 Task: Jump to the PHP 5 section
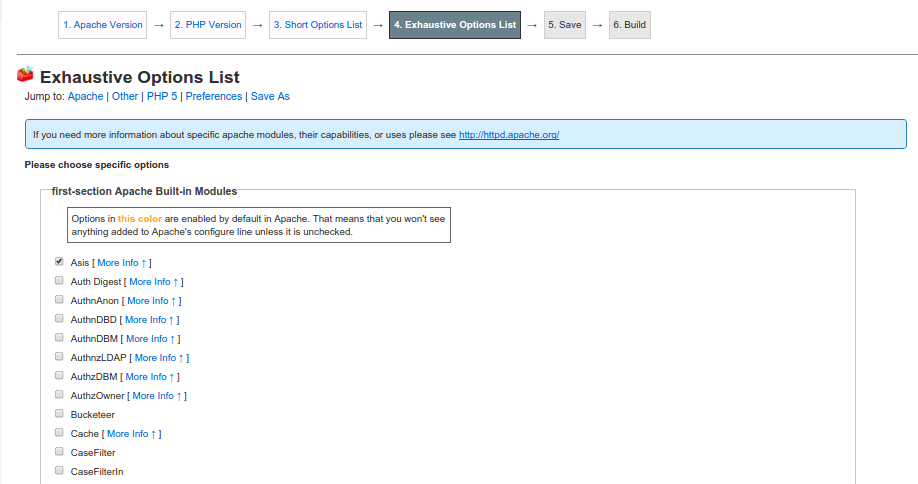pyautogui.click(x=162, y=97)
